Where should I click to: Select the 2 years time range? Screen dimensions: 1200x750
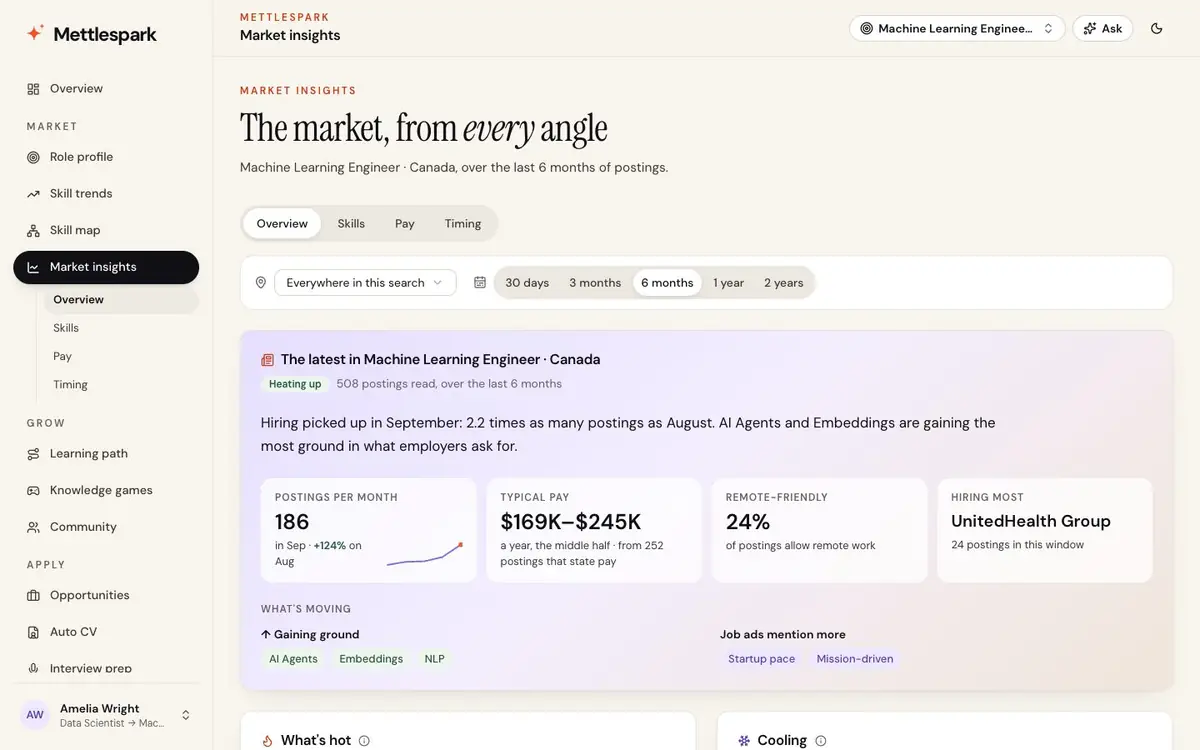(784, 283)
